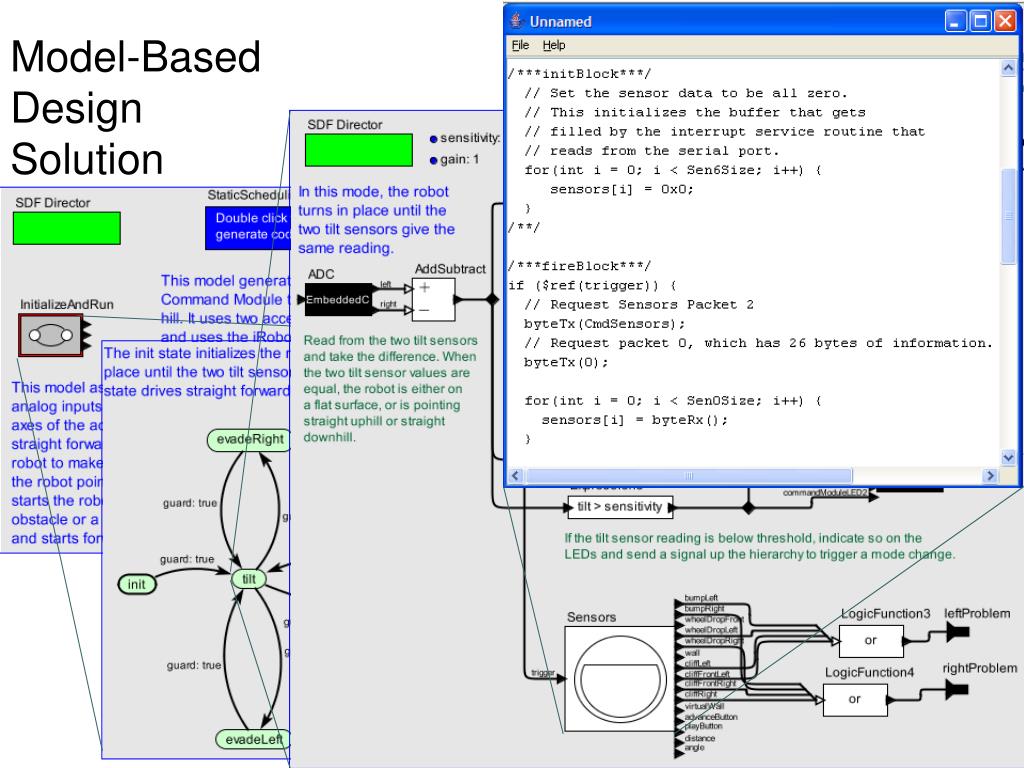The height and width of the screenshot is (768, 1024).
Task: Click the blue StaticScheduling code generator box
Action: coord(248,228)
